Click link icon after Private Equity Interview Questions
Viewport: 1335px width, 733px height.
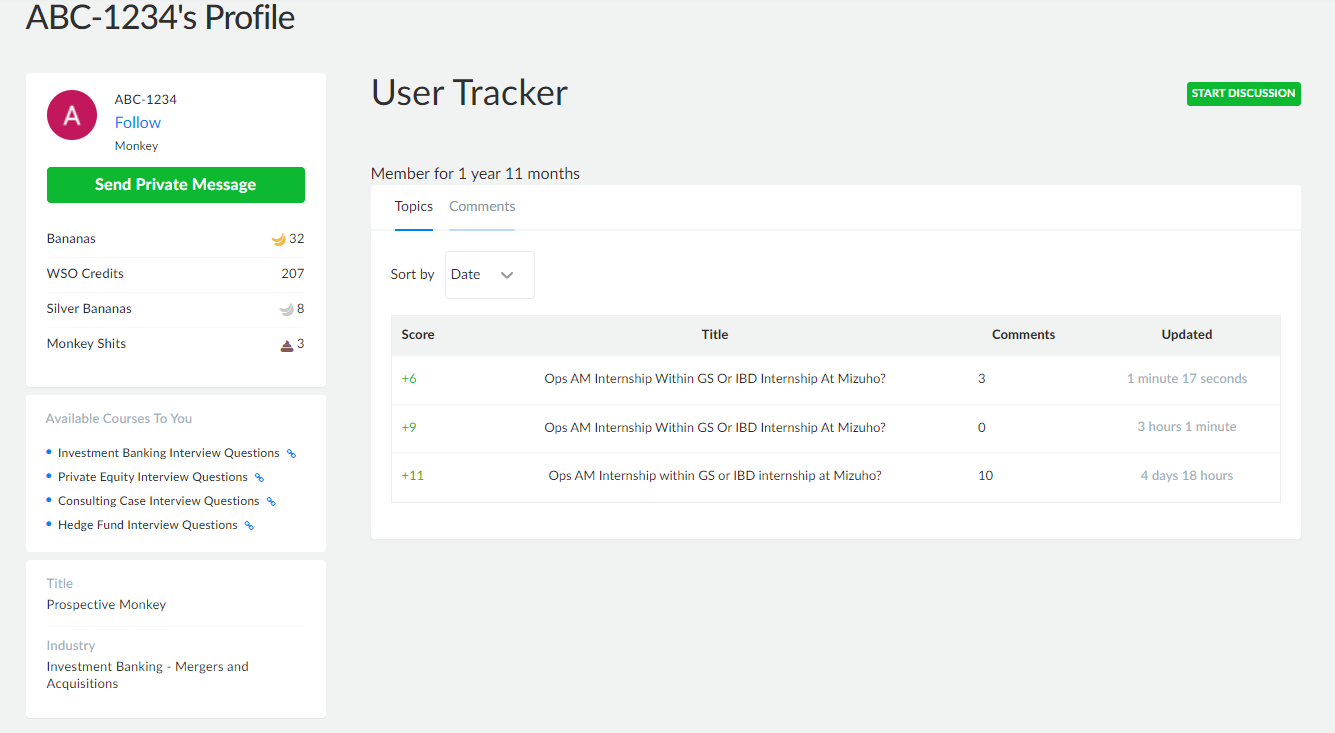259,478
